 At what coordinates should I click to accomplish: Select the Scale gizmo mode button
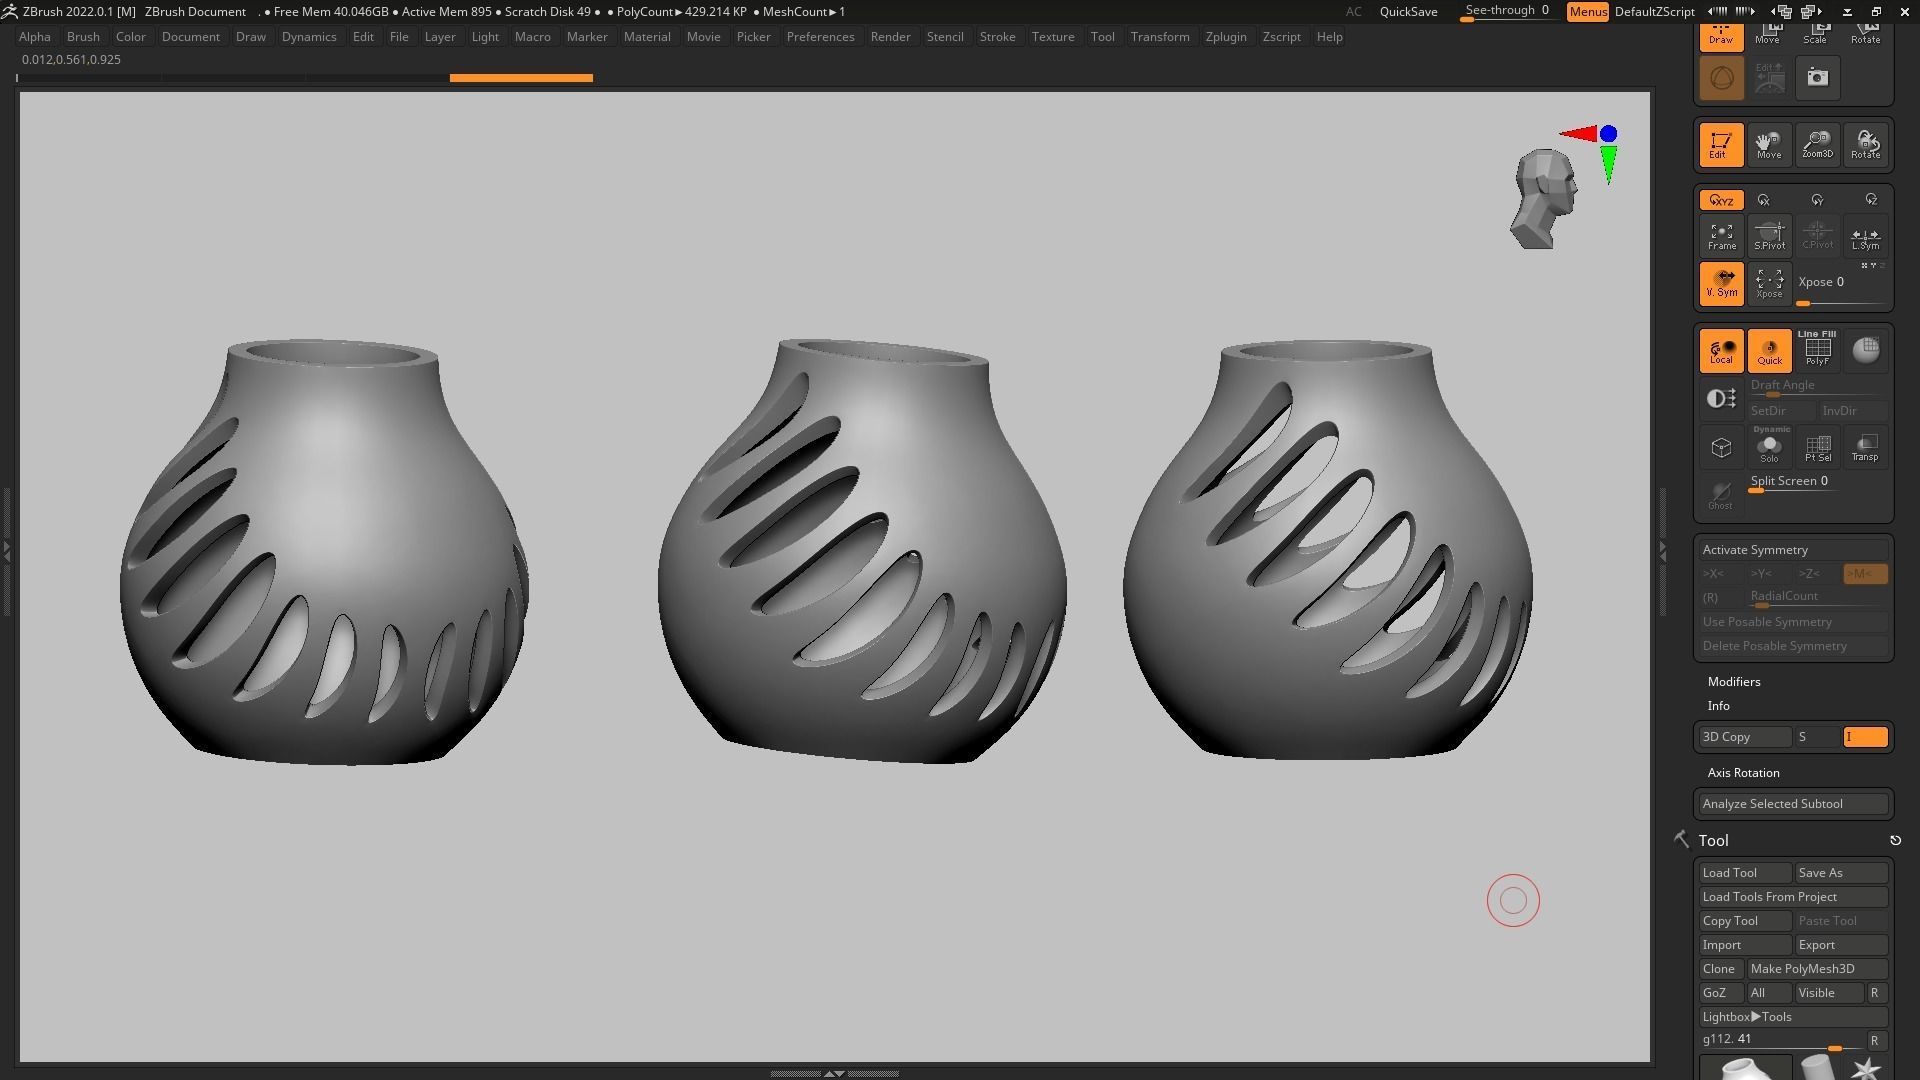(x=1815, y=36)
